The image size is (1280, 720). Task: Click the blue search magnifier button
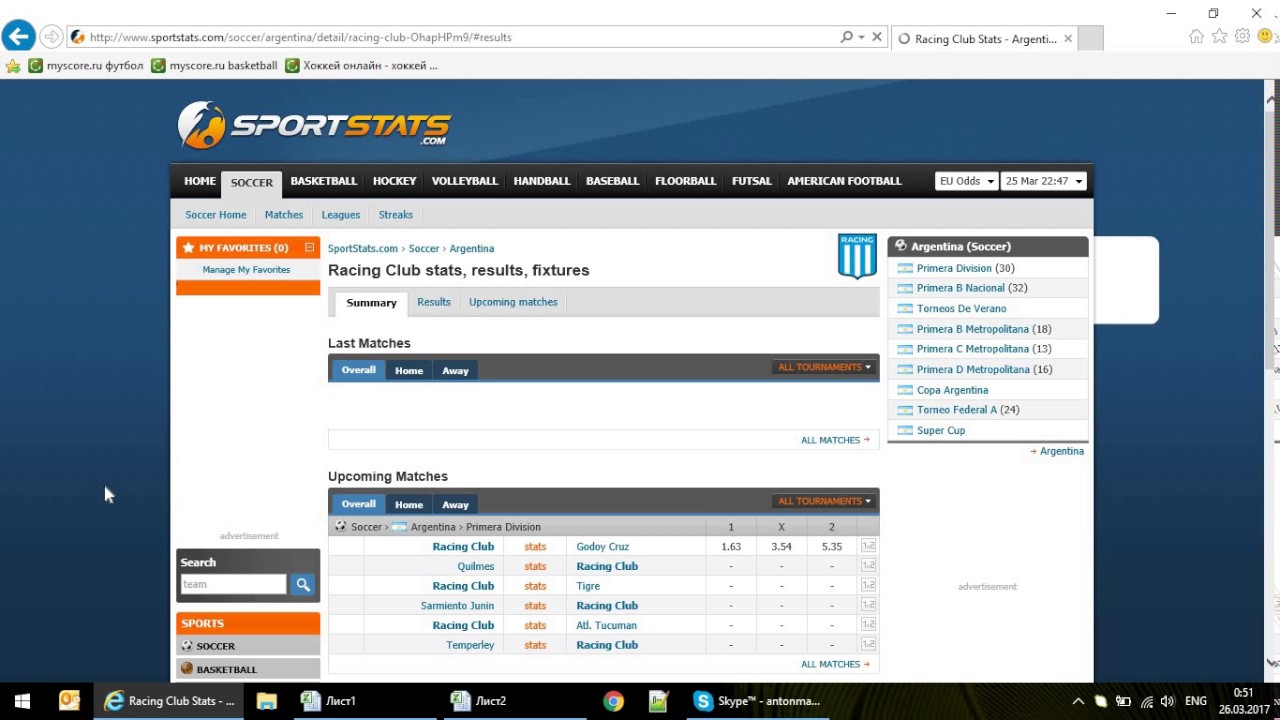tap(303, 584)
